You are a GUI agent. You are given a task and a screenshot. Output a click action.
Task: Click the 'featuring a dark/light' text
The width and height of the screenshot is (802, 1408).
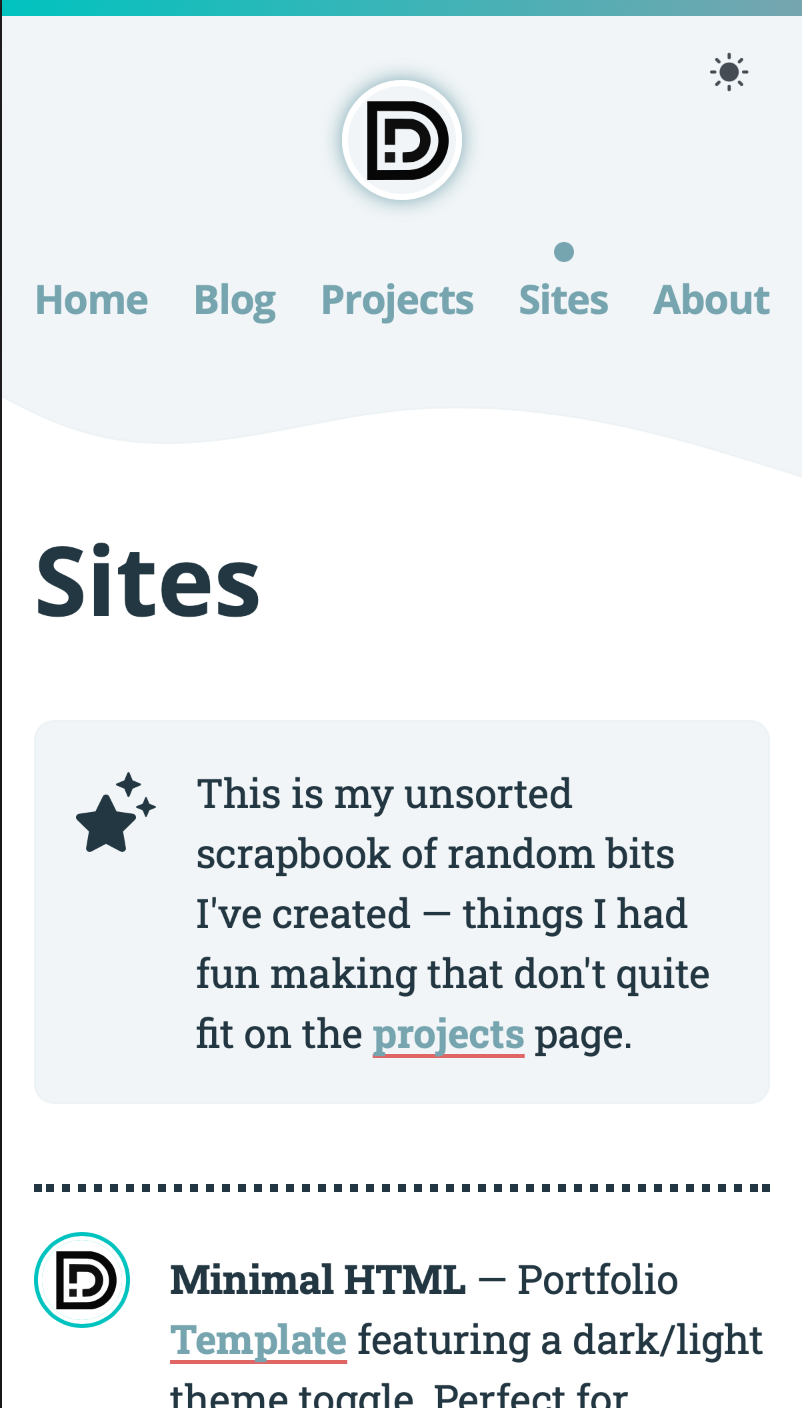560,1340
